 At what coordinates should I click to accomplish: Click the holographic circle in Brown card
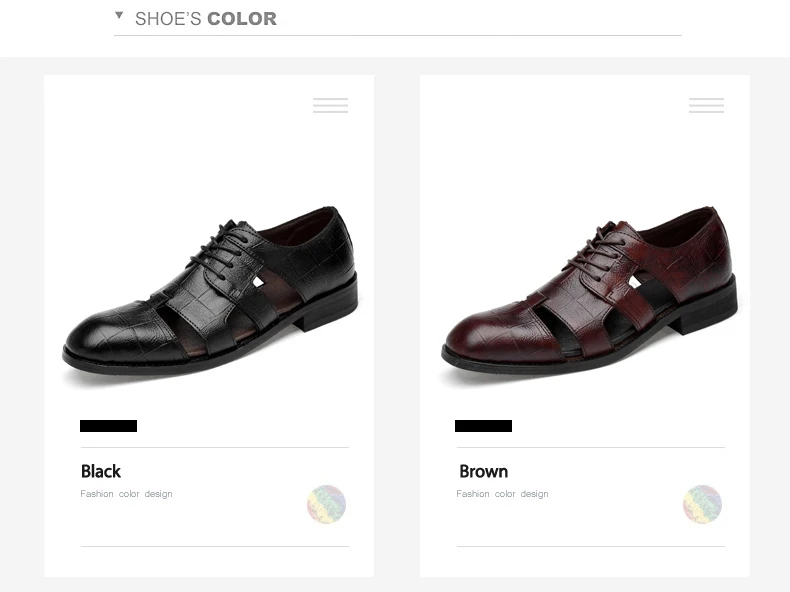(x=702, y=504)
